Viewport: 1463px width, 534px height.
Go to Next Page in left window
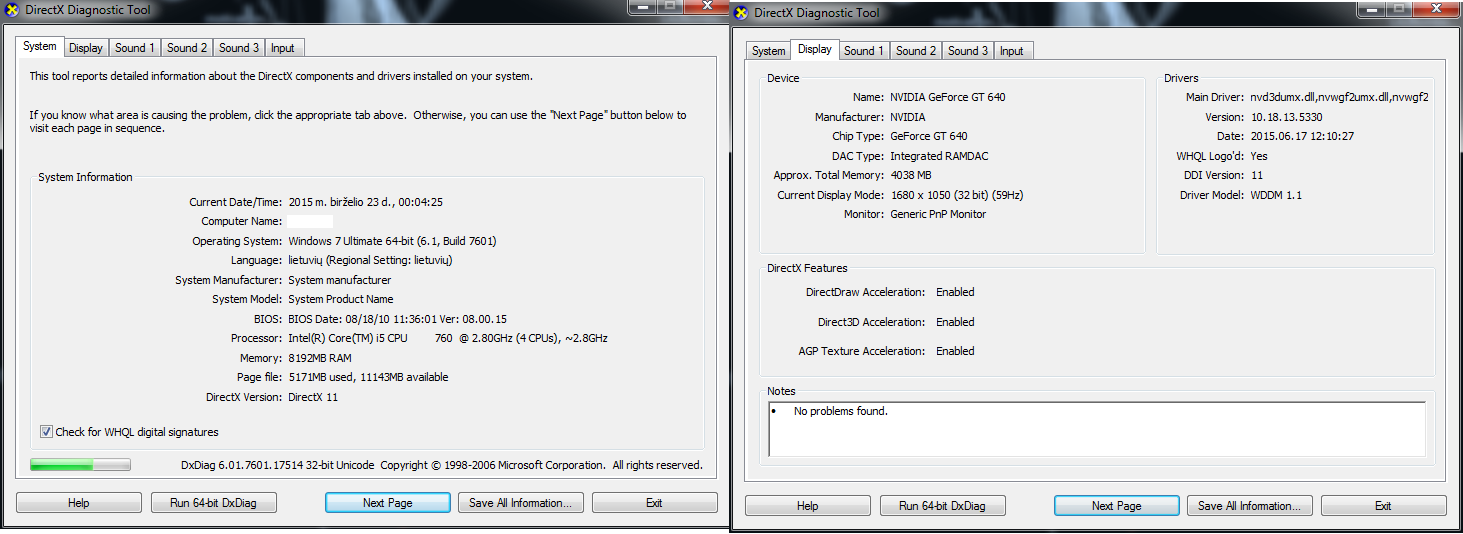pos(388,503)
